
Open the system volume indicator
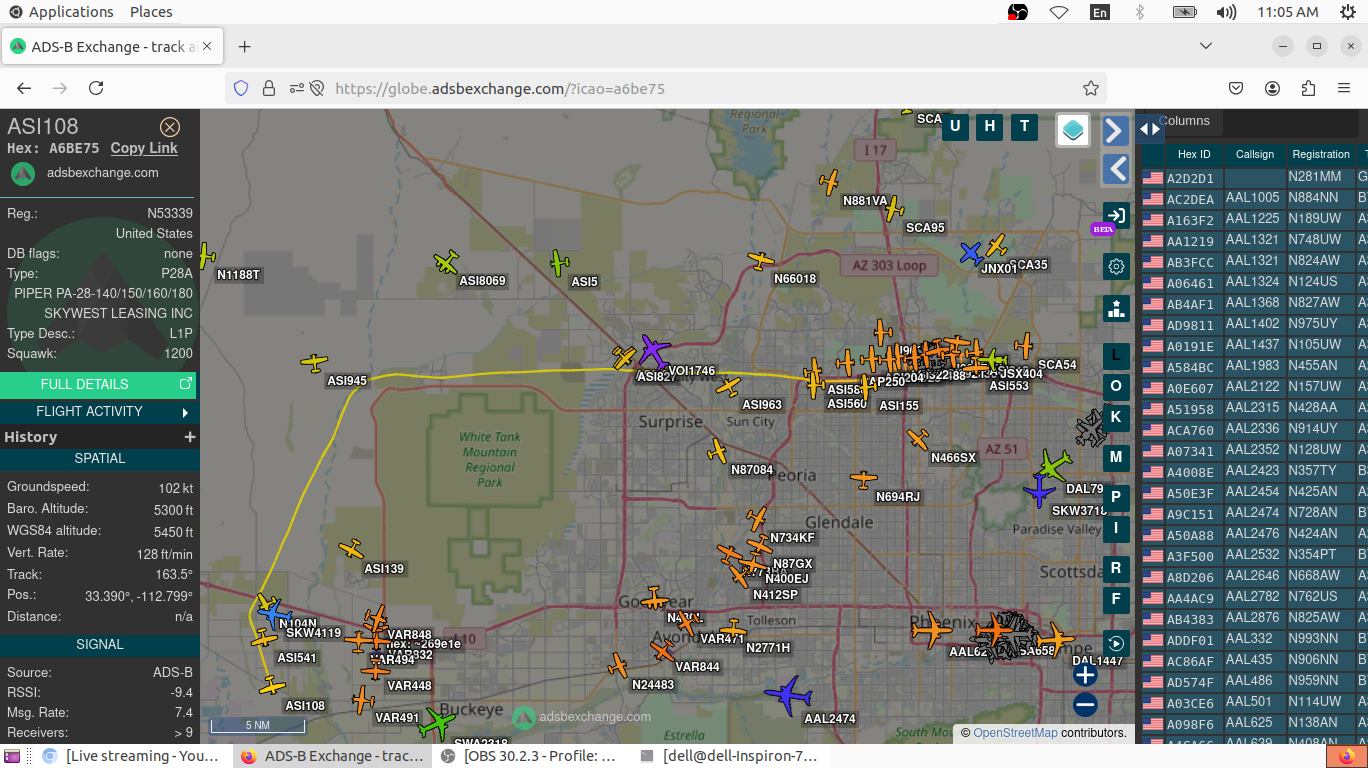click(x=1226, y=12)
